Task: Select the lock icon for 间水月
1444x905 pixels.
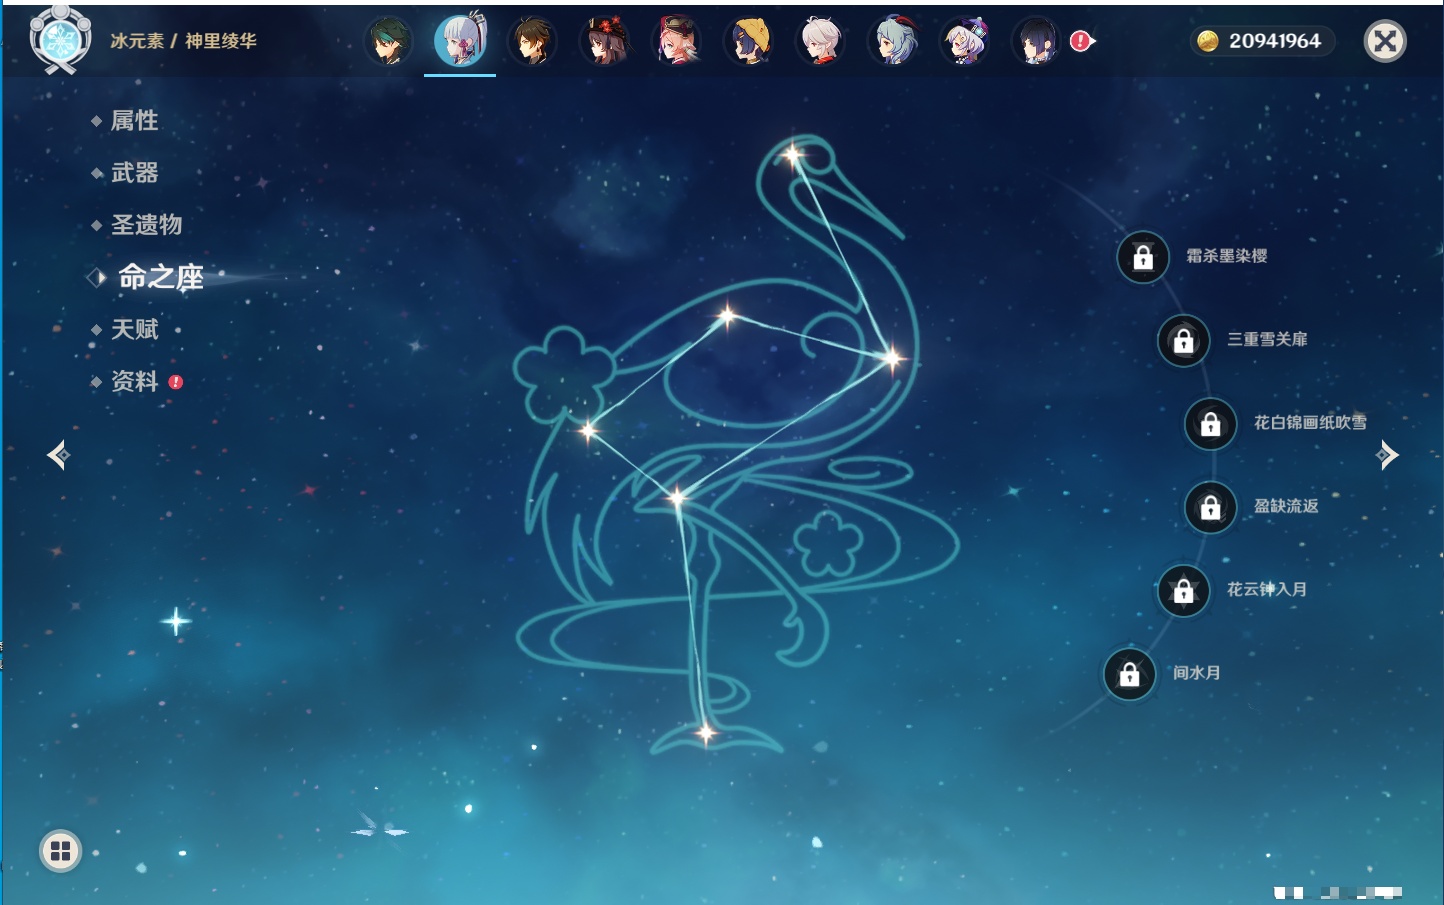Action: click(1130, 674)
